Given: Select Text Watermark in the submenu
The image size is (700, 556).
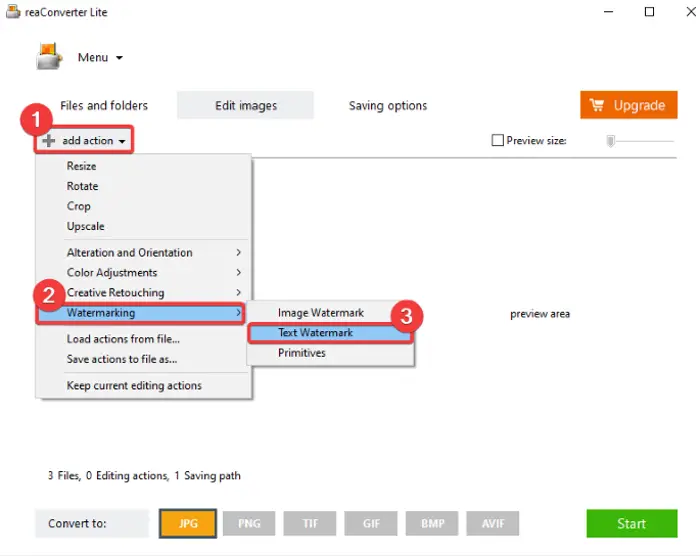Looking at the screenshot, I should coord(330,333).
